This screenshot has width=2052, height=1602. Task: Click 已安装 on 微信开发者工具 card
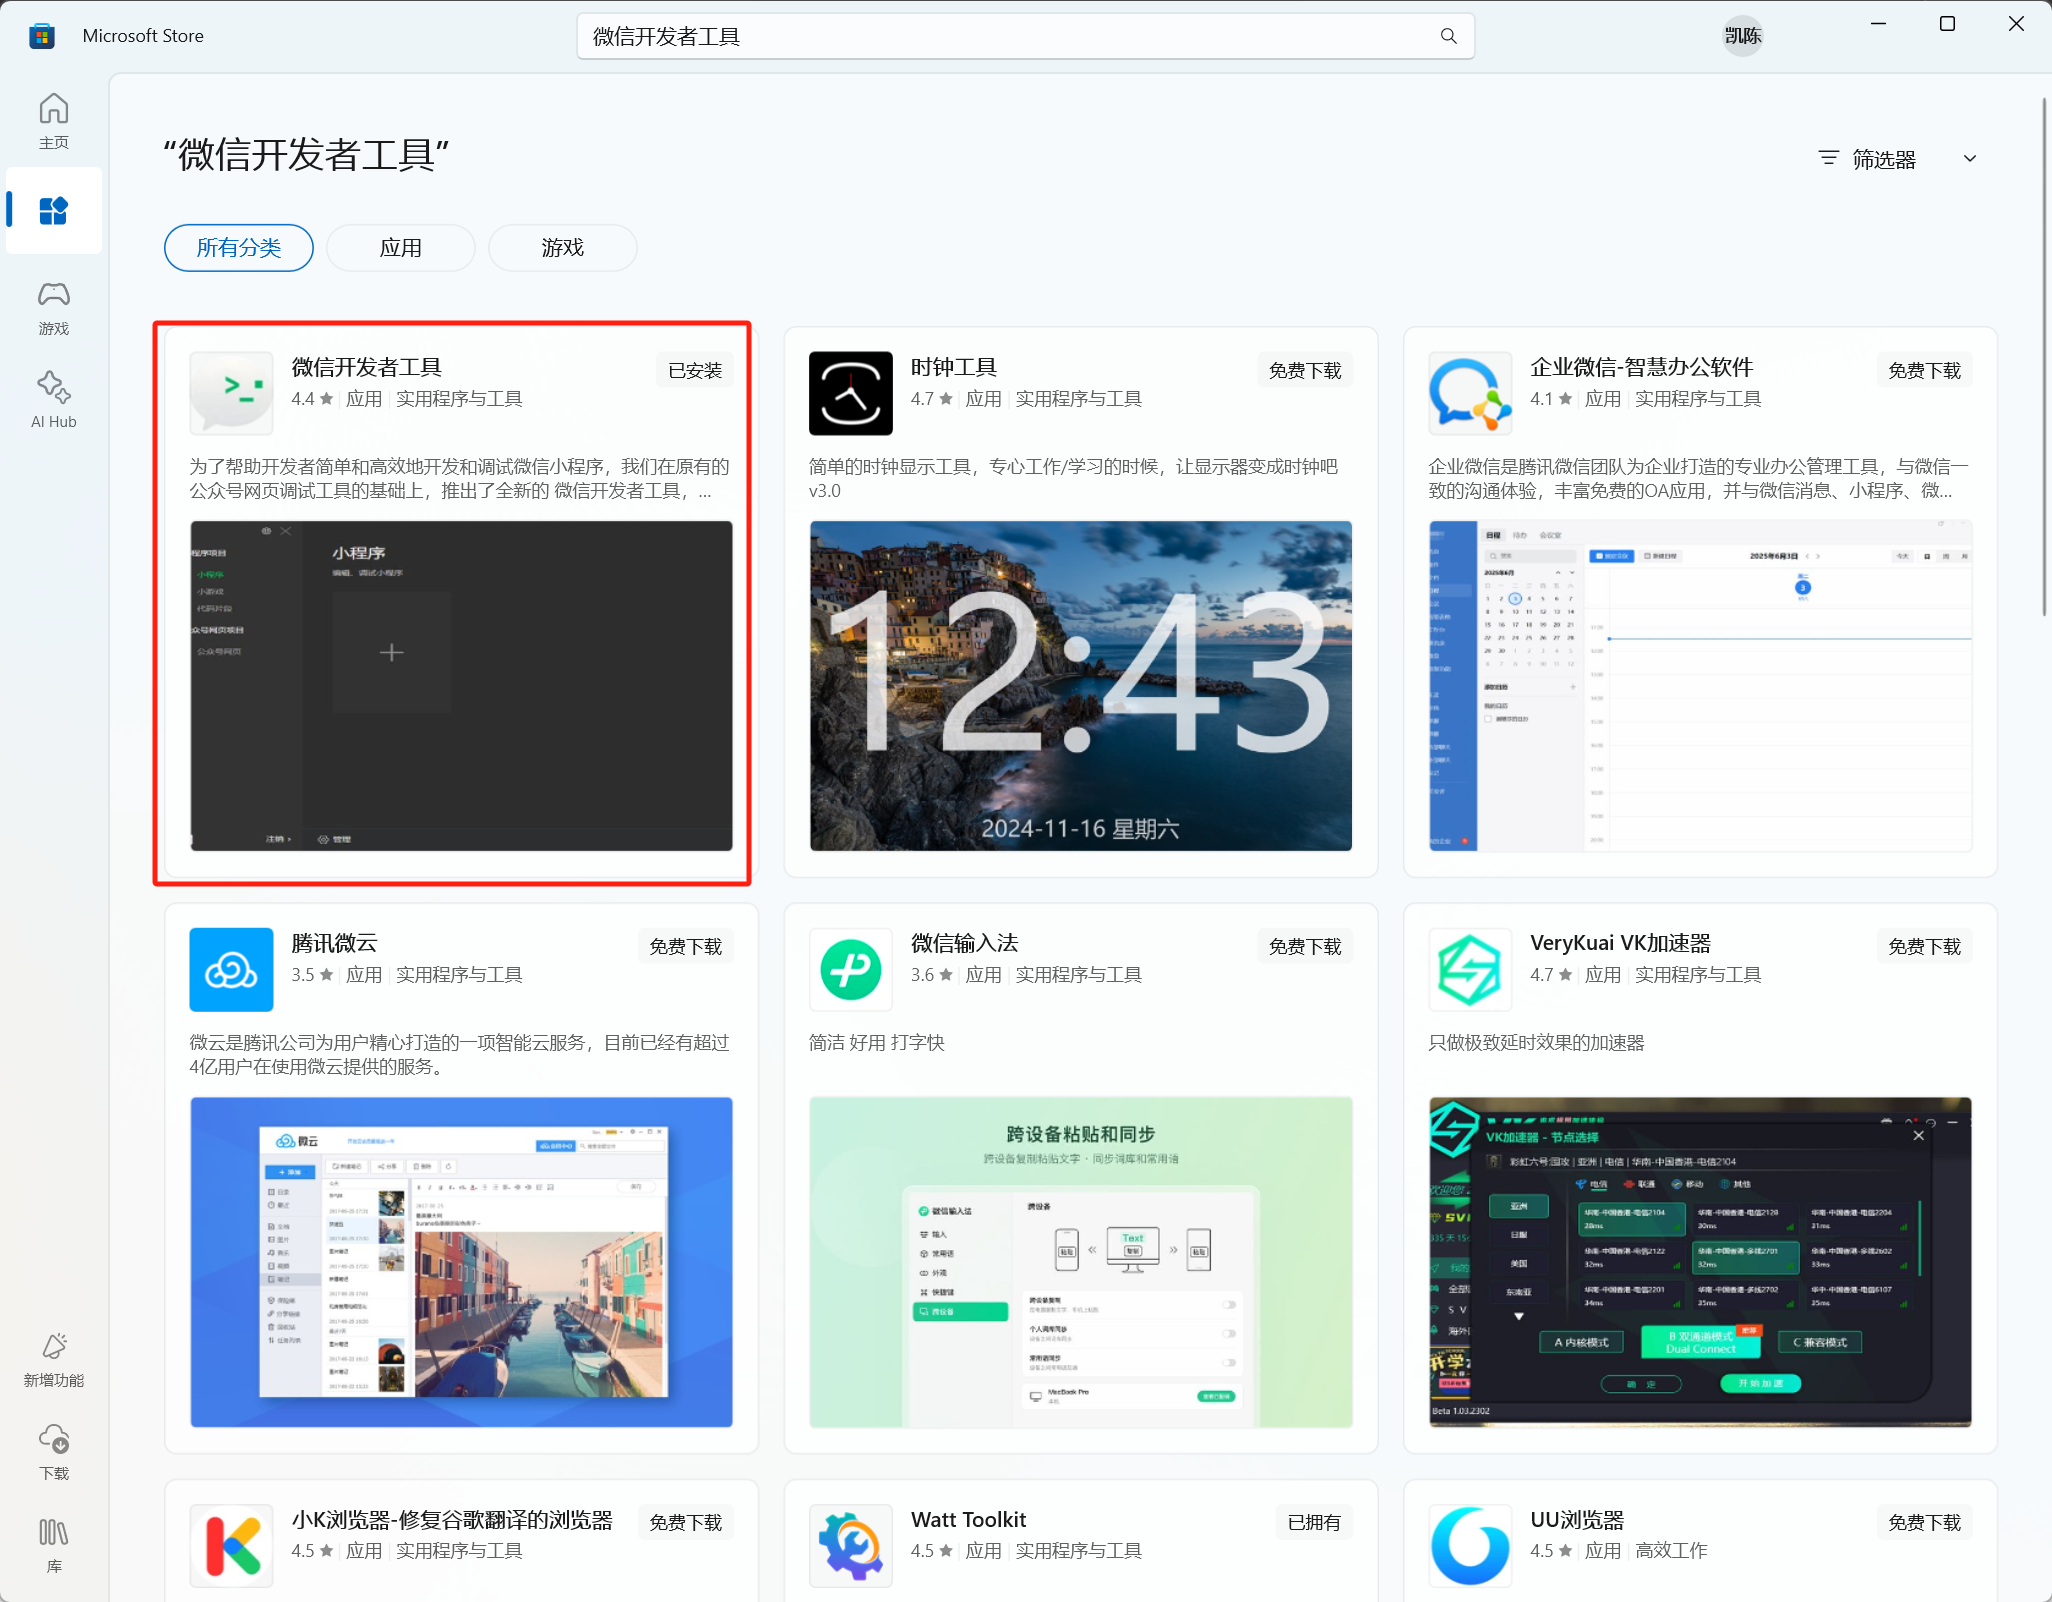tap(694, 369)
